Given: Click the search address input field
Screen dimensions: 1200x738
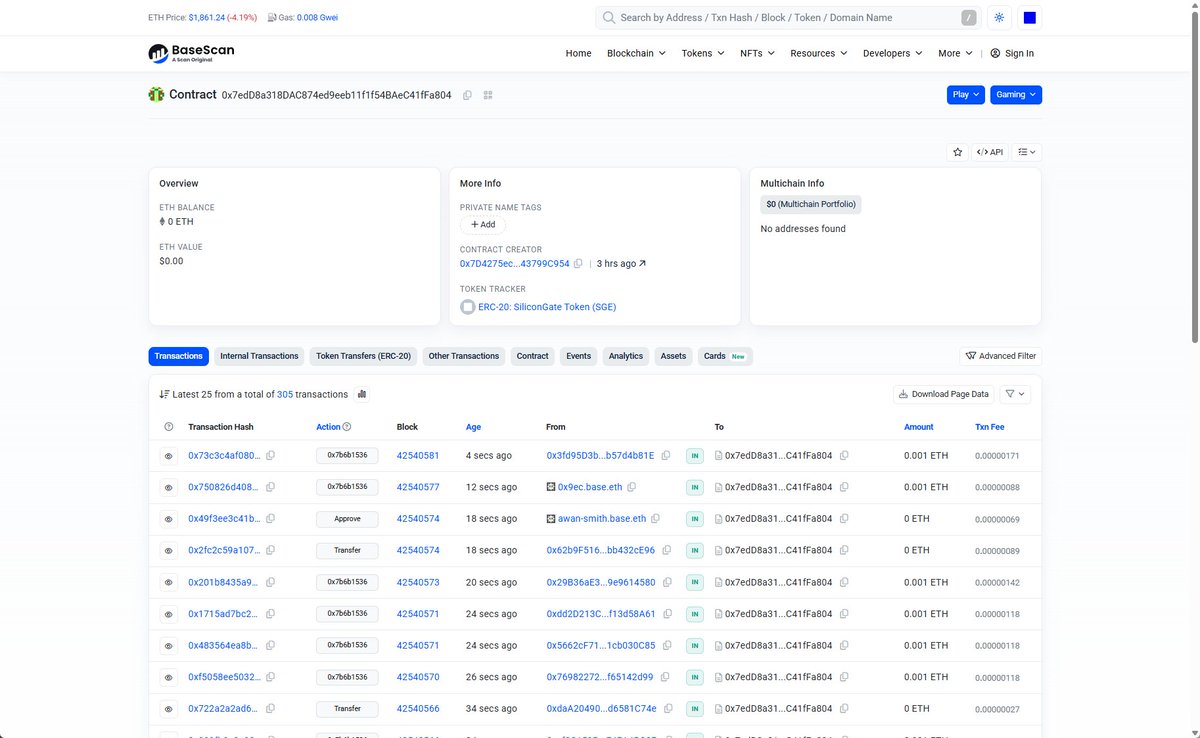Looking at the screenshot, I should click(x=788, y=18).
